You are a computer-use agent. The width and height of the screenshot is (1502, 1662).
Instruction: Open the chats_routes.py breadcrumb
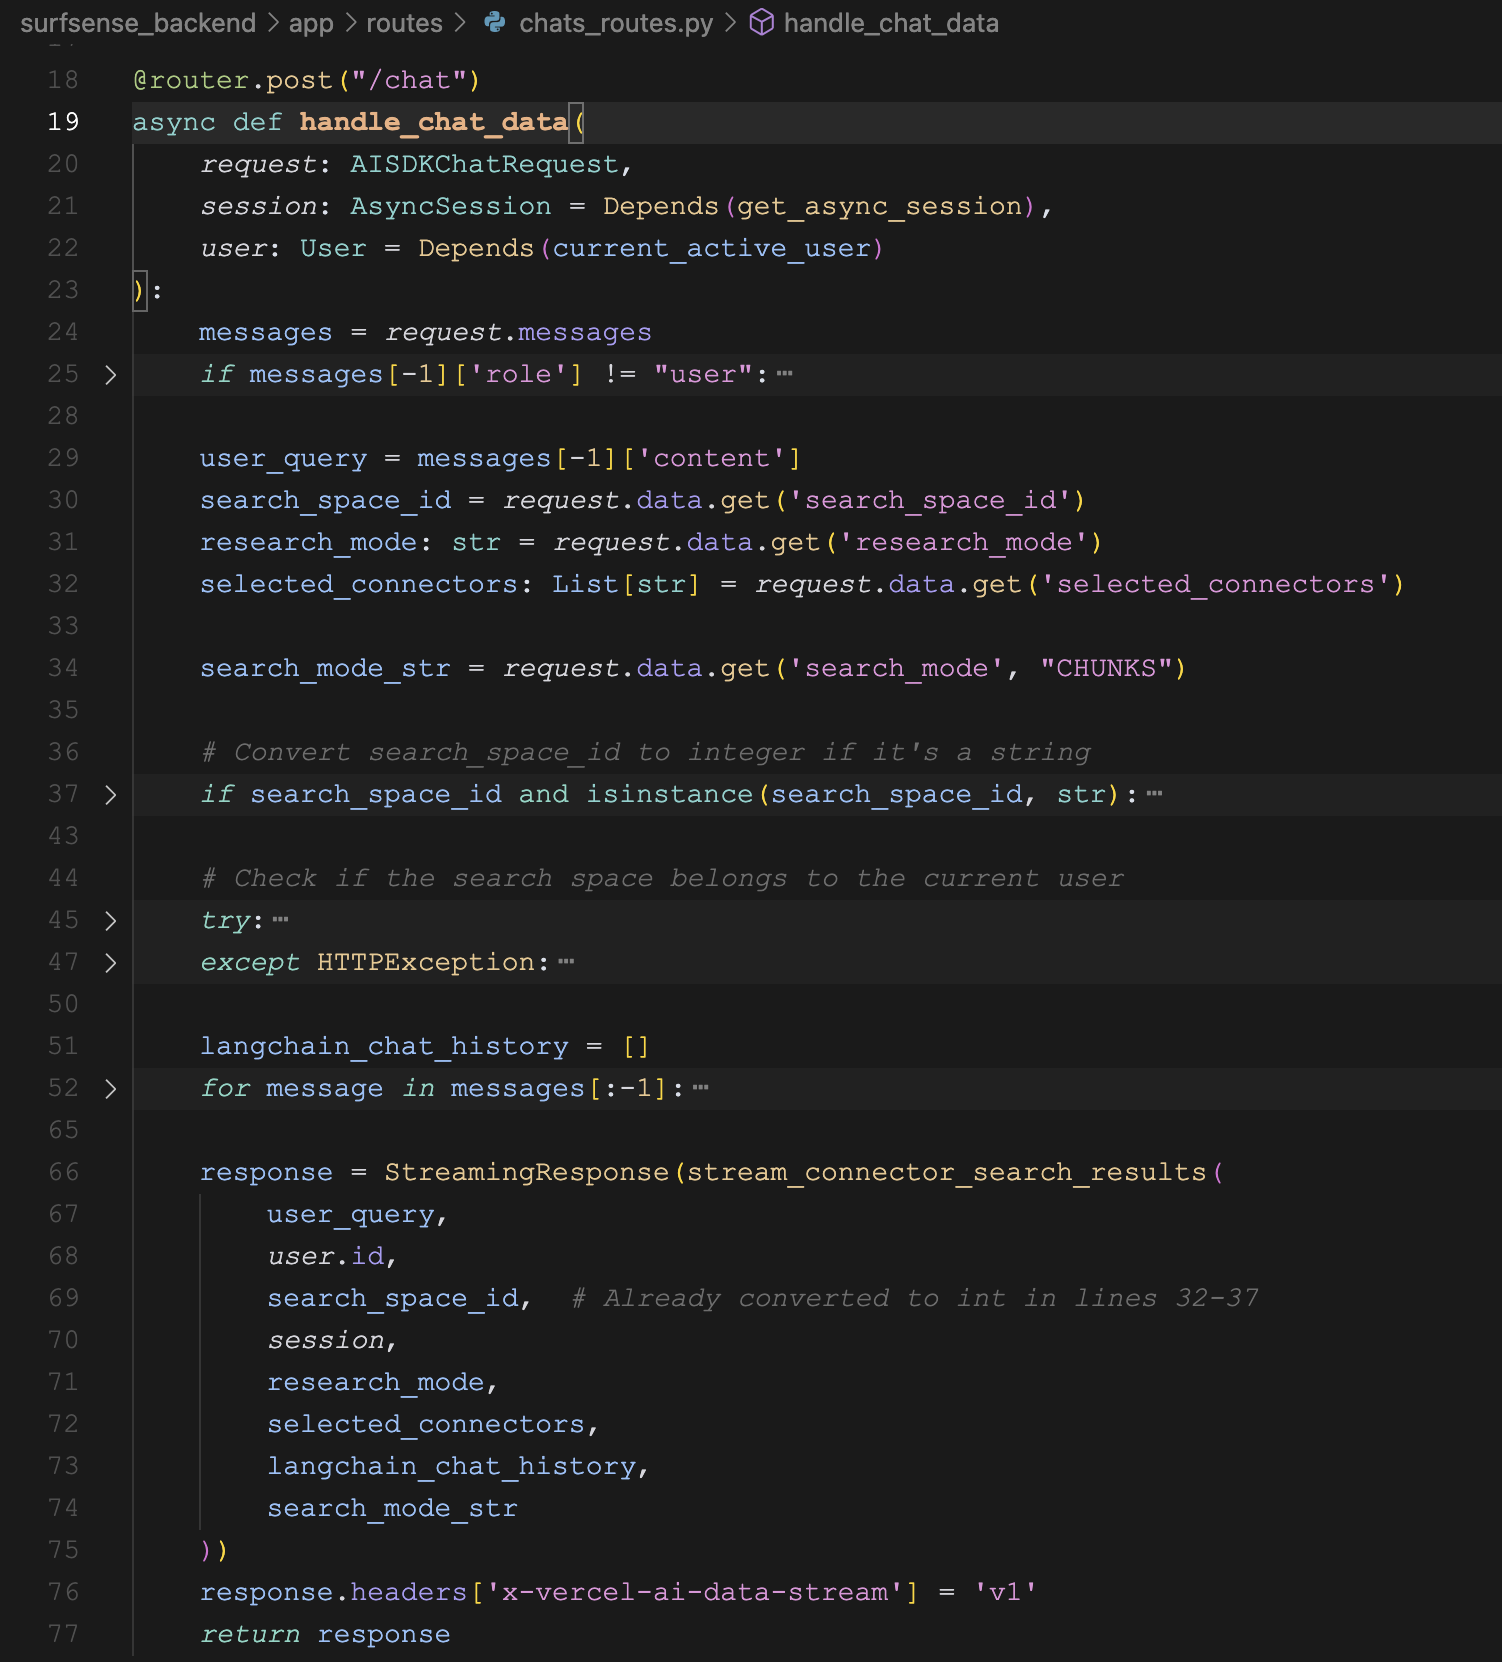(x=616, y=23)
